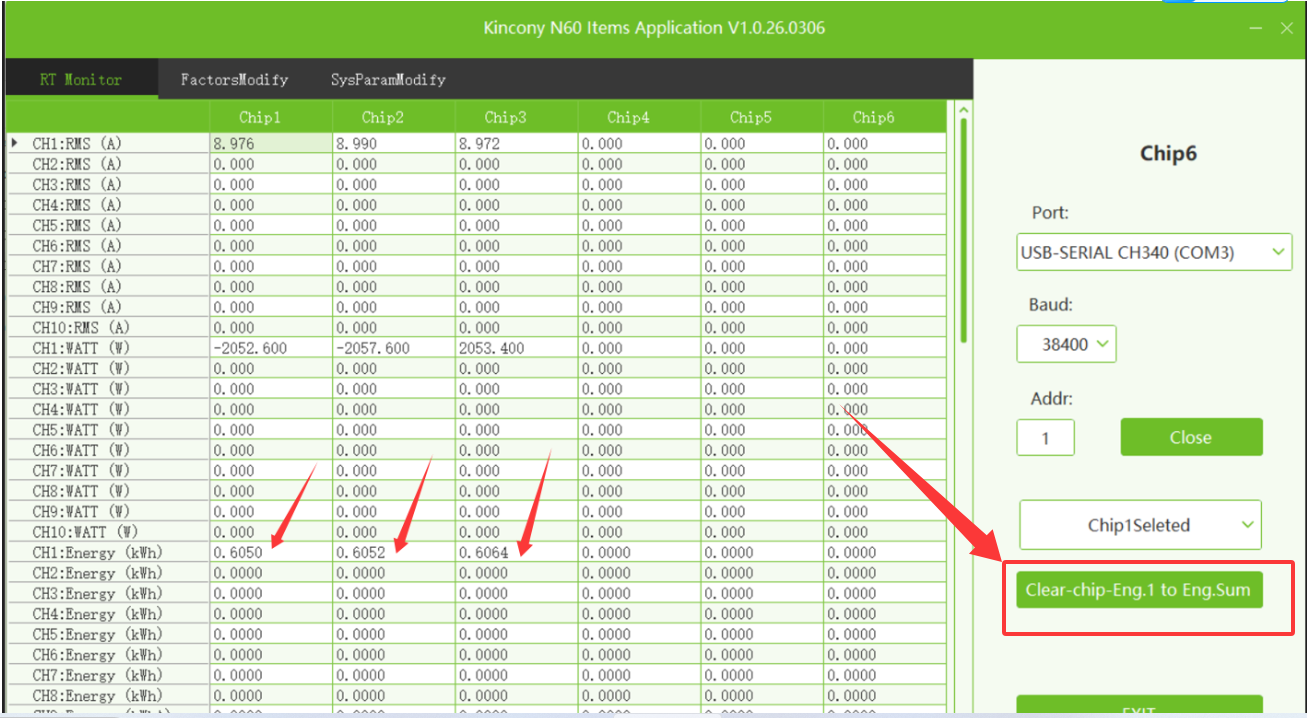Select the Chip6 column header

873,117
